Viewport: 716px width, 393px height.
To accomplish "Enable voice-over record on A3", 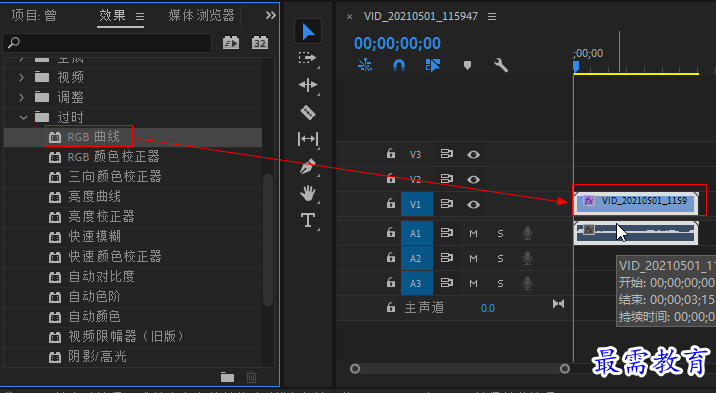I will pos(527,283).
